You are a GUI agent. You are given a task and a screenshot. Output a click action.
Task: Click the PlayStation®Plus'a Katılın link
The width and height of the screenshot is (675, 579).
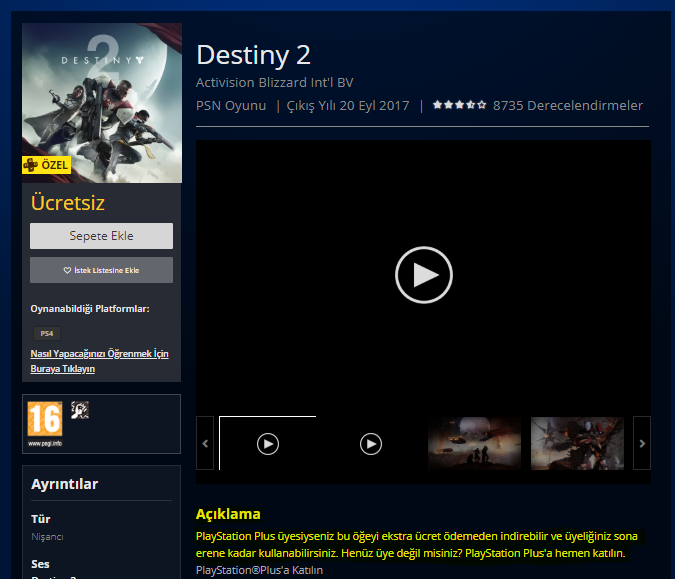click(259, 570)
